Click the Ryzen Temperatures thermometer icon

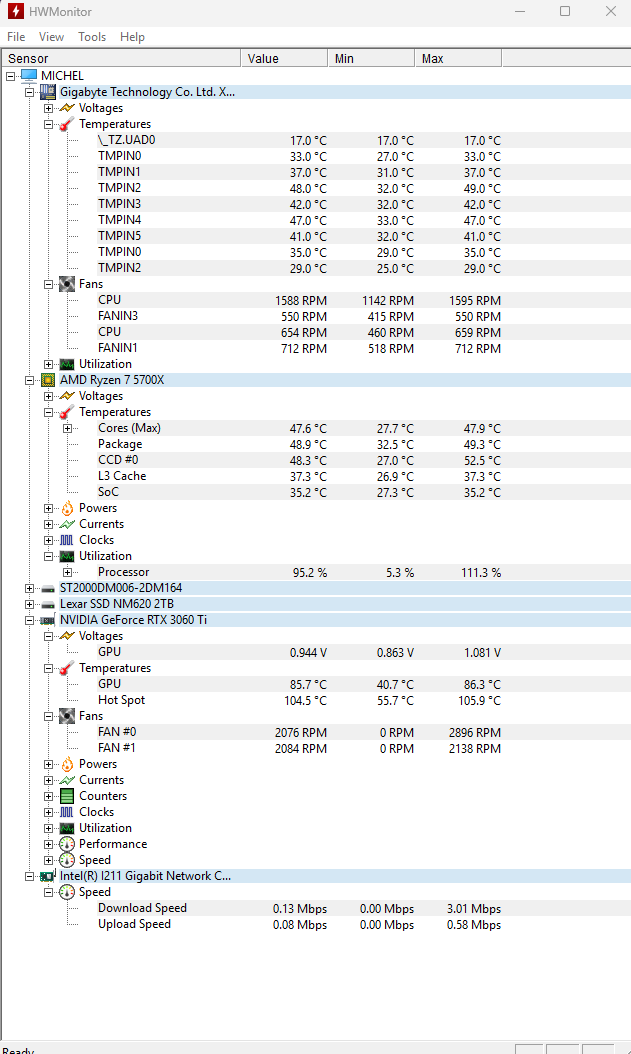point(67,412)
